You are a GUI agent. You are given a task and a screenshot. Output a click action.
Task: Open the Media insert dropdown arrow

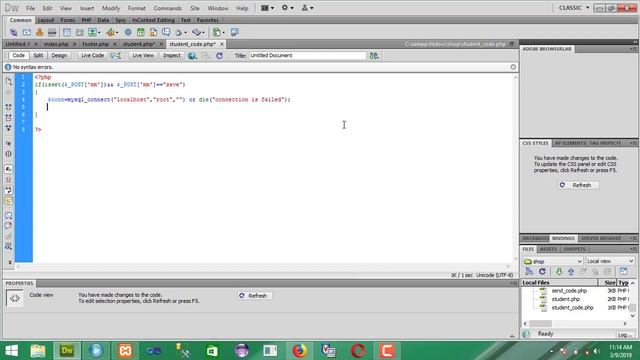pyautogui.click(x=116, y=33)
